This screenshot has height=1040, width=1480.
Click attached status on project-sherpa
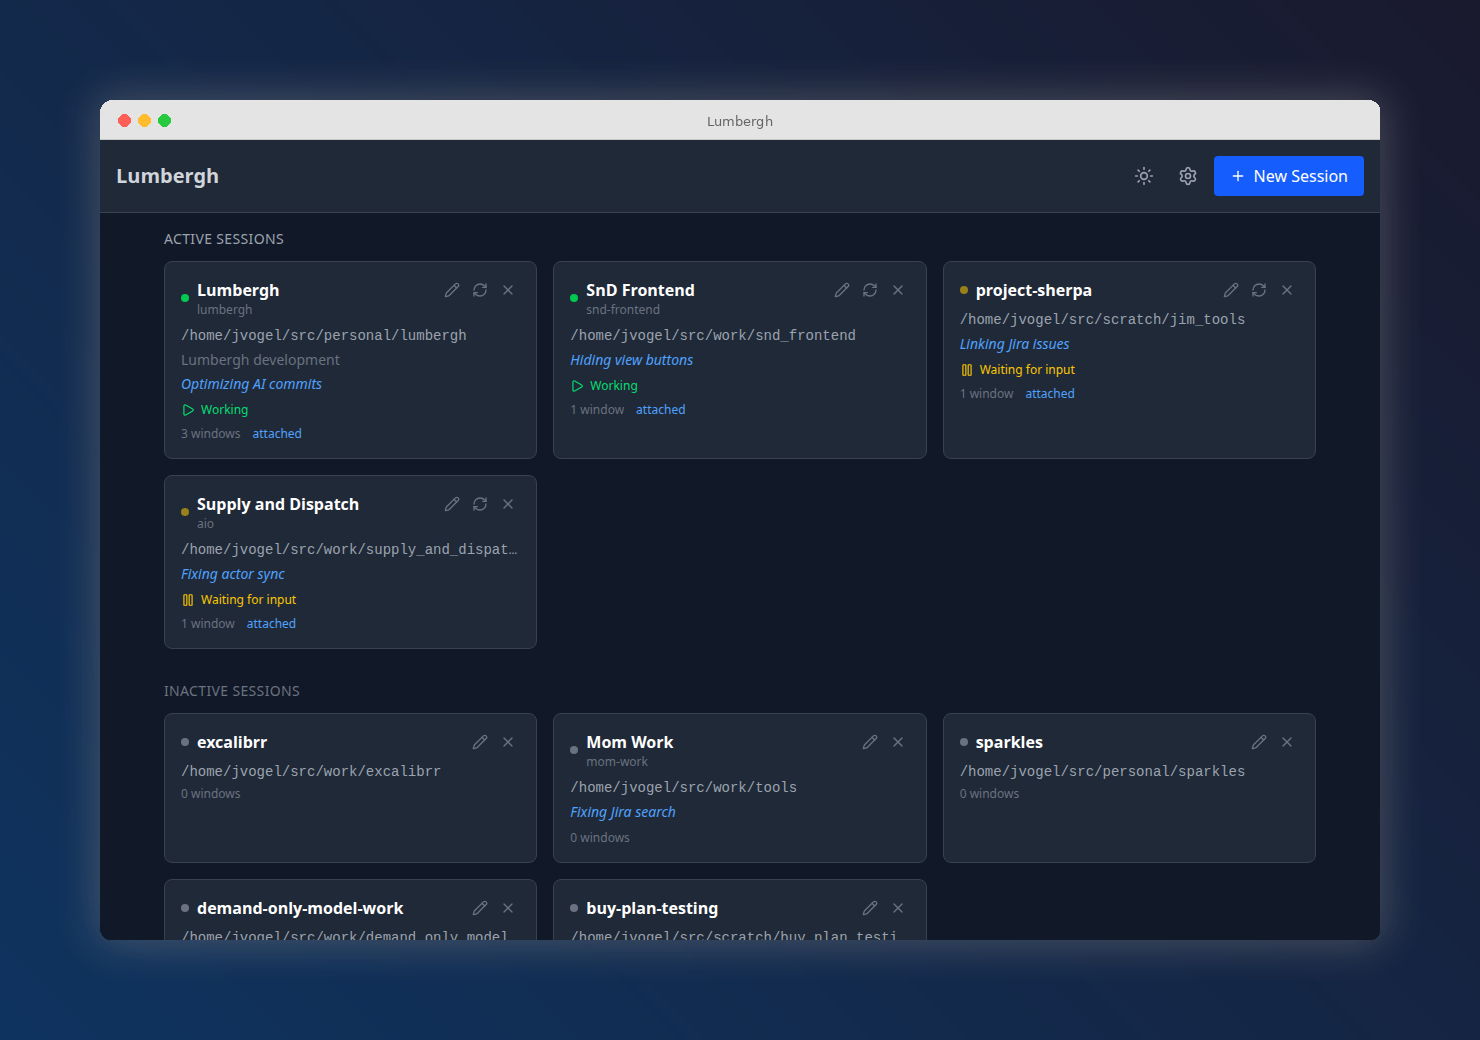[1049, 393]
